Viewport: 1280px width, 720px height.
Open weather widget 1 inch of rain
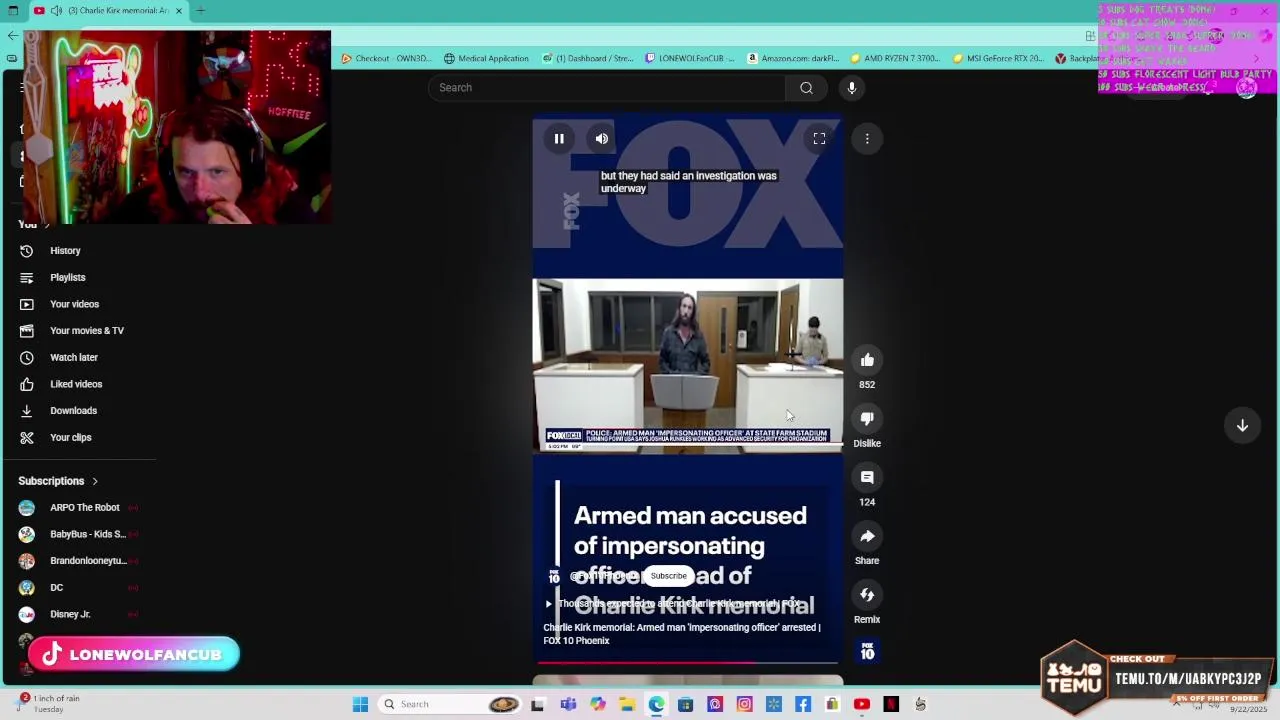[x=50, y=704]
